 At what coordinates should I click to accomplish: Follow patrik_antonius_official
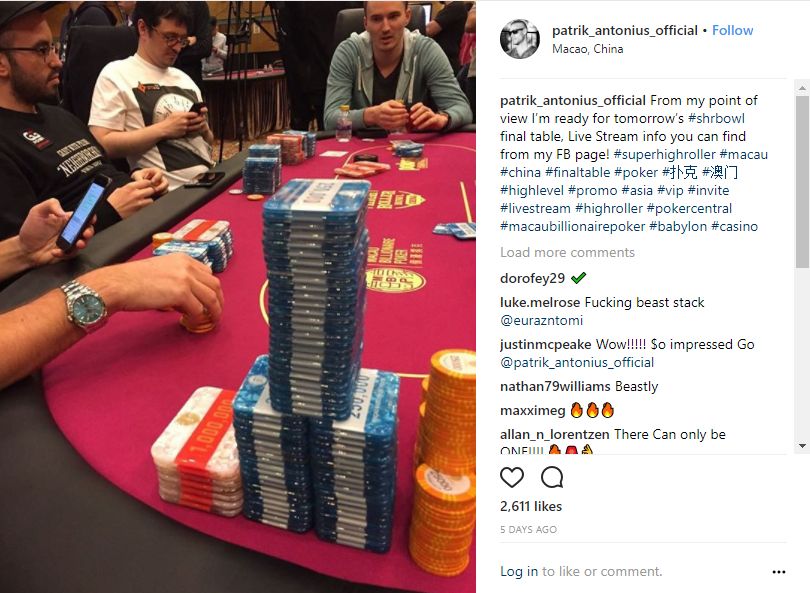(x=733, y=30)
